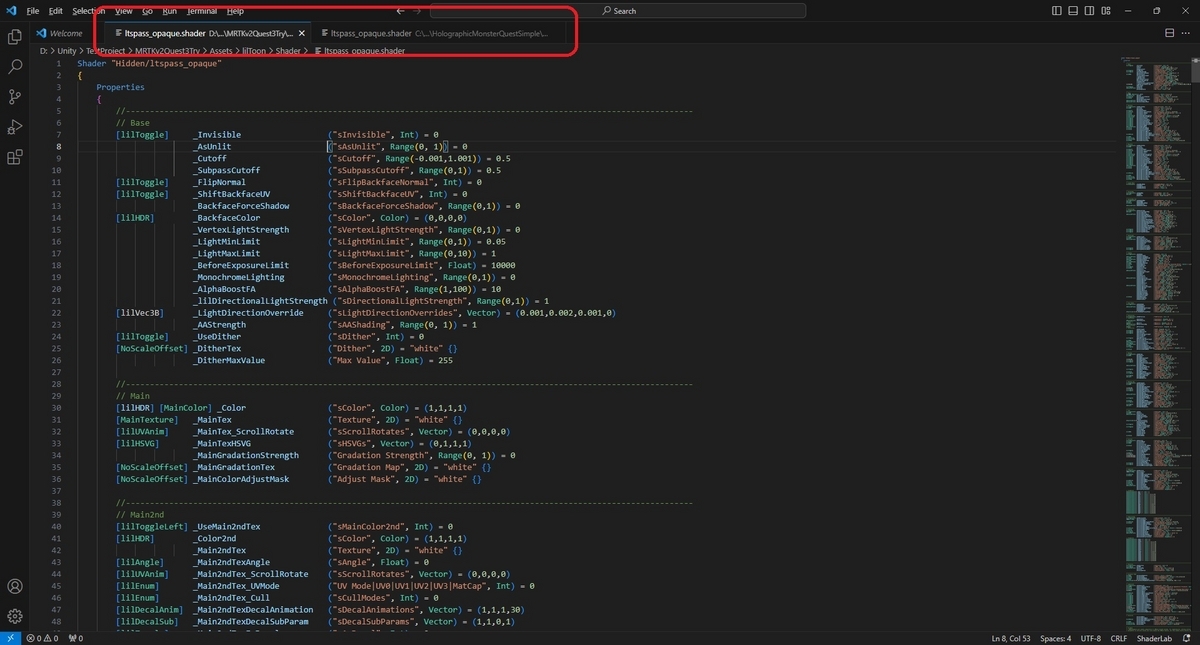1200x645 pixels.
Task: Click the editor vertical scrollbar
Action: [1195, 344]
